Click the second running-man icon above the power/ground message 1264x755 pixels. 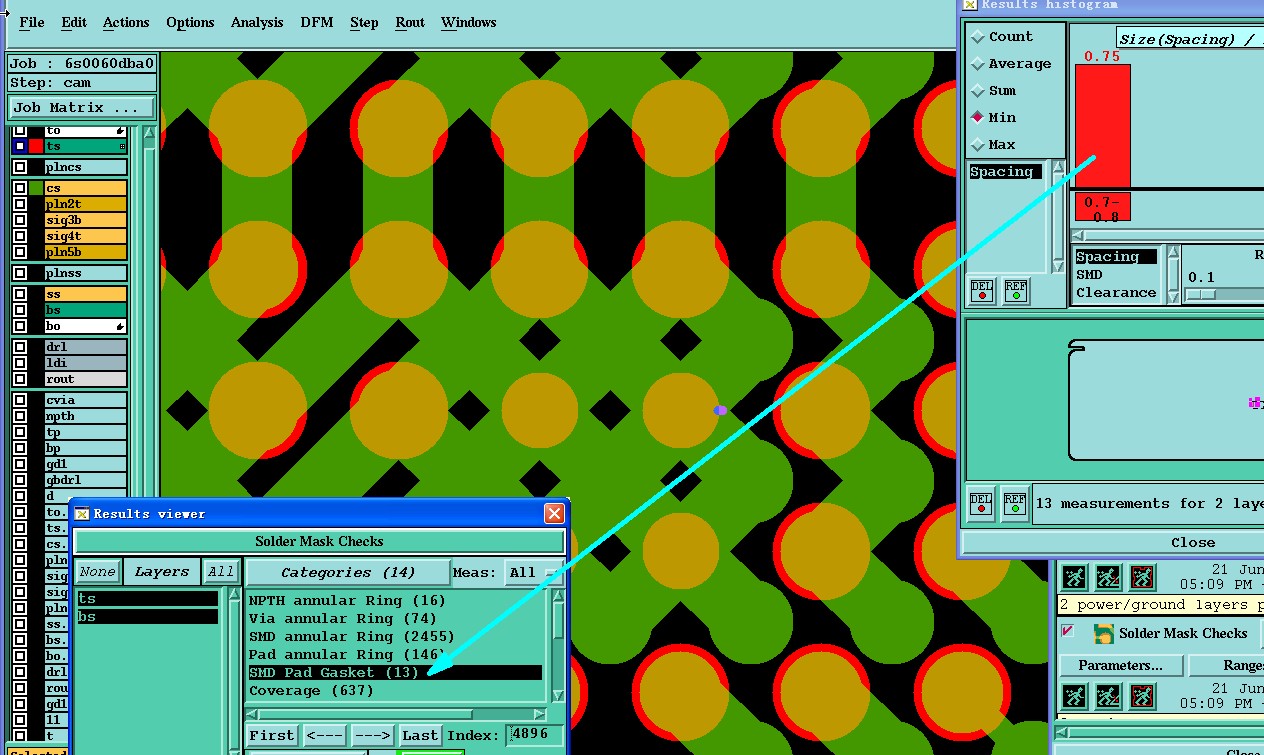click(x=1108, y=578)
